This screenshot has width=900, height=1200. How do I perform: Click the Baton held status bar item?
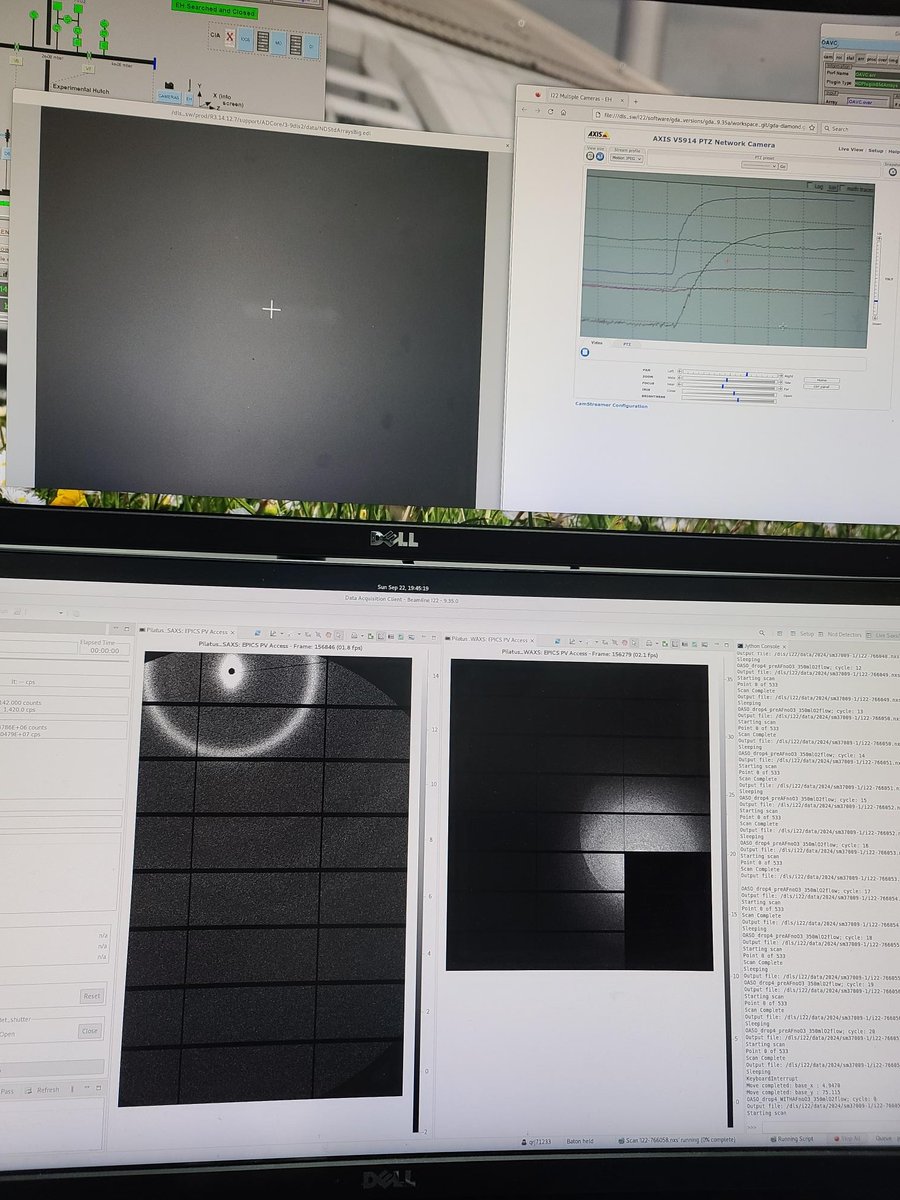(x=579, y=1141)
